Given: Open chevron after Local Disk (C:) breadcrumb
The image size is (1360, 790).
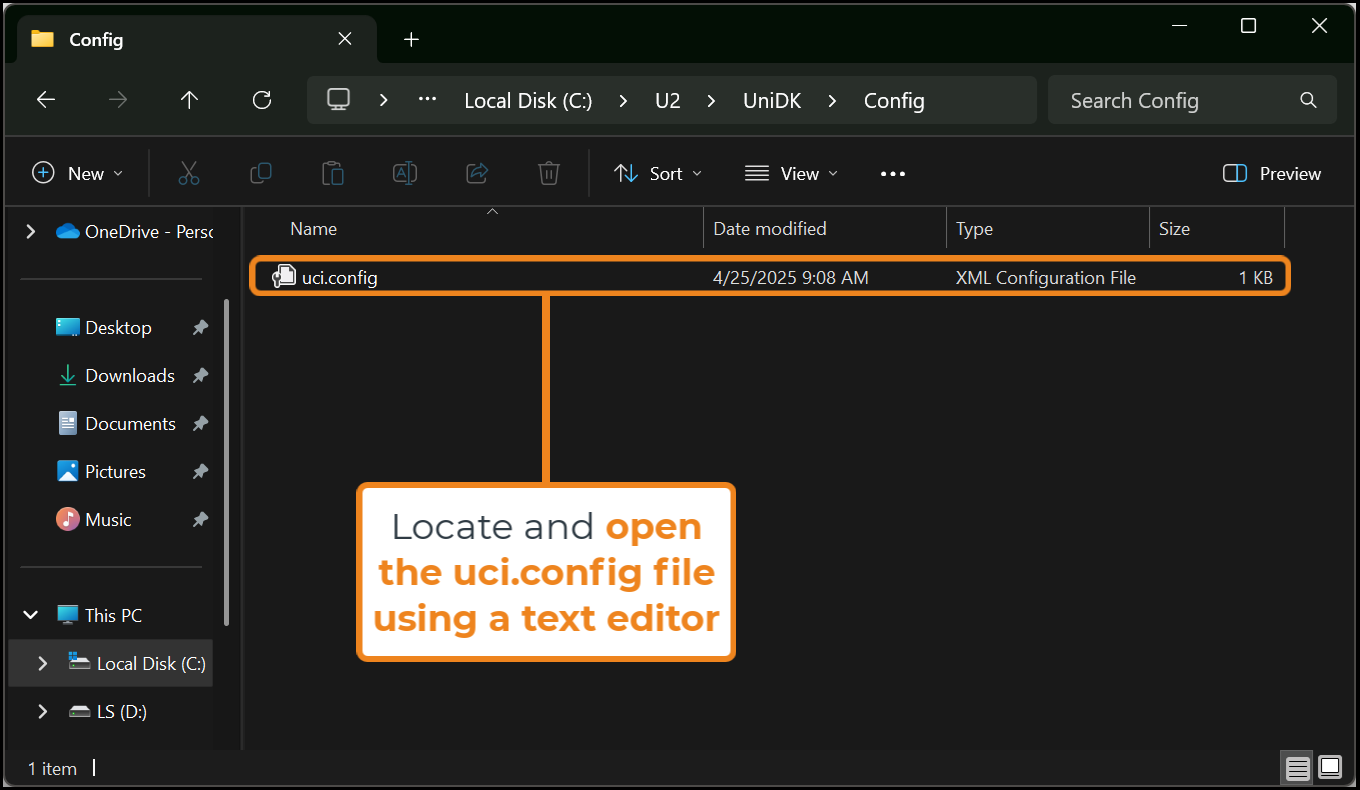Looking at the screenshot, I should (x=624, y=100).
